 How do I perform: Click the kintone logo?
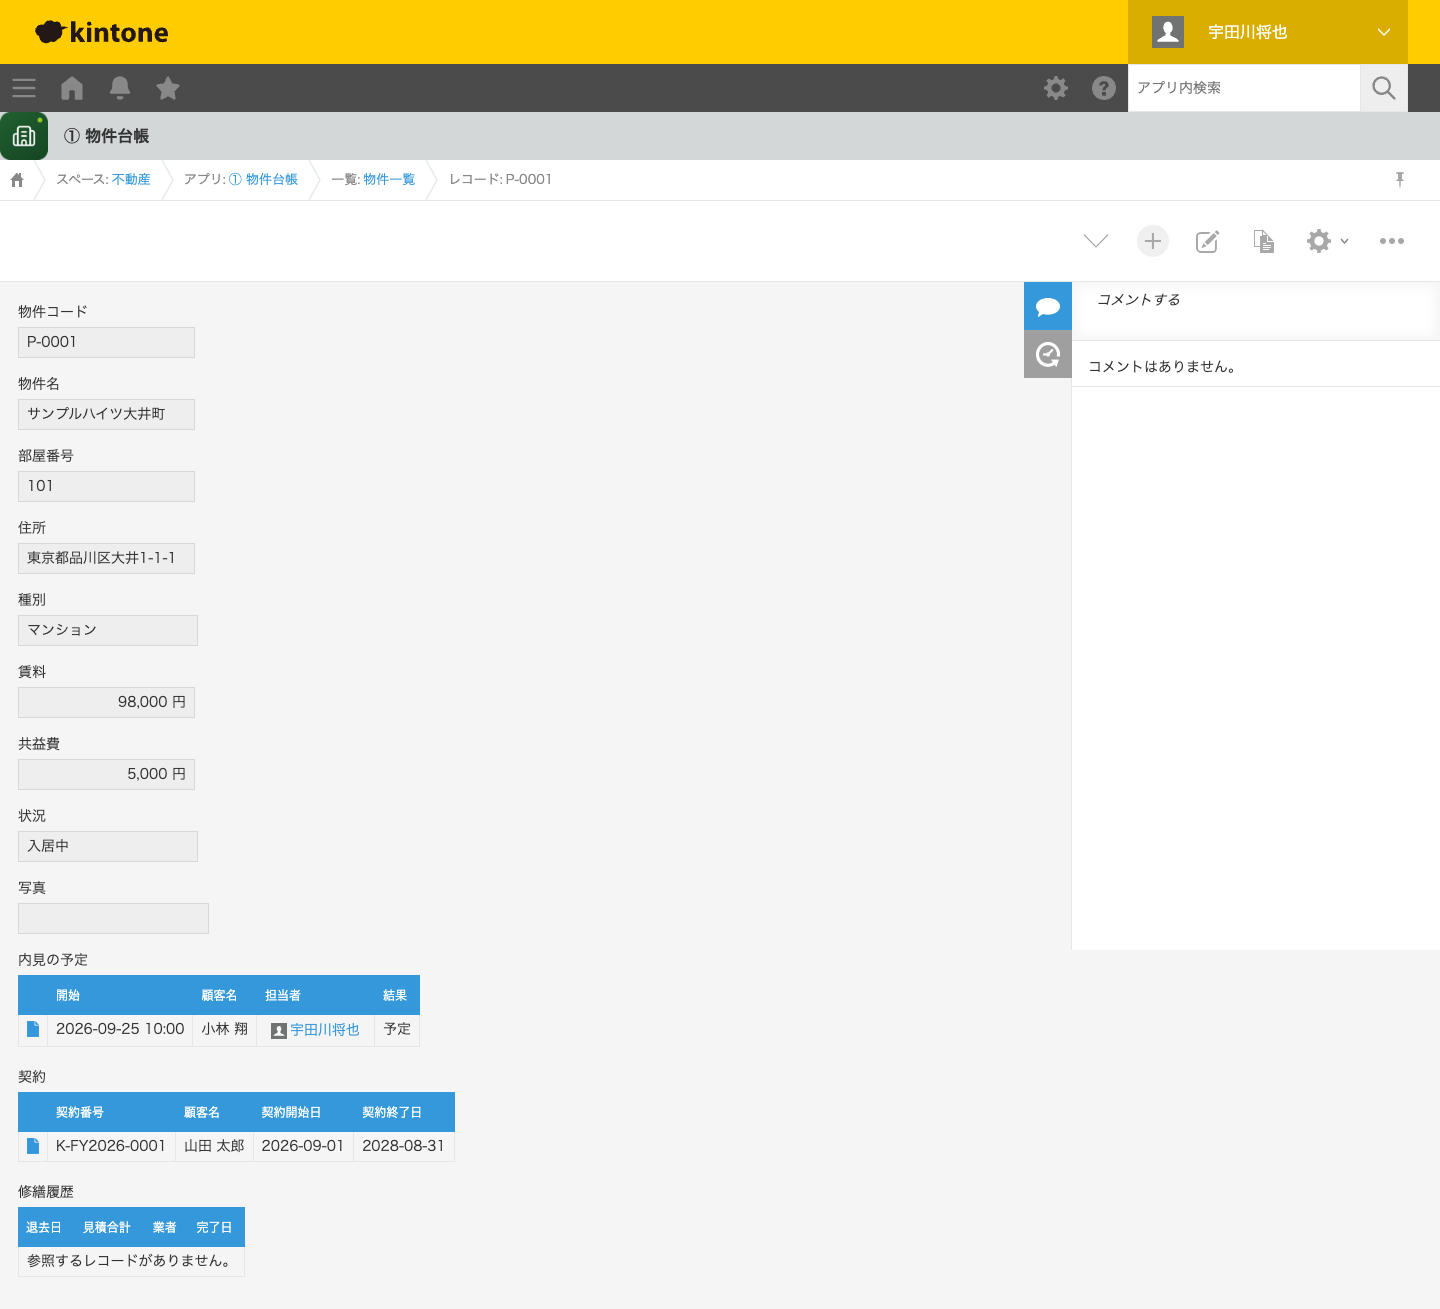pos(102,32)
